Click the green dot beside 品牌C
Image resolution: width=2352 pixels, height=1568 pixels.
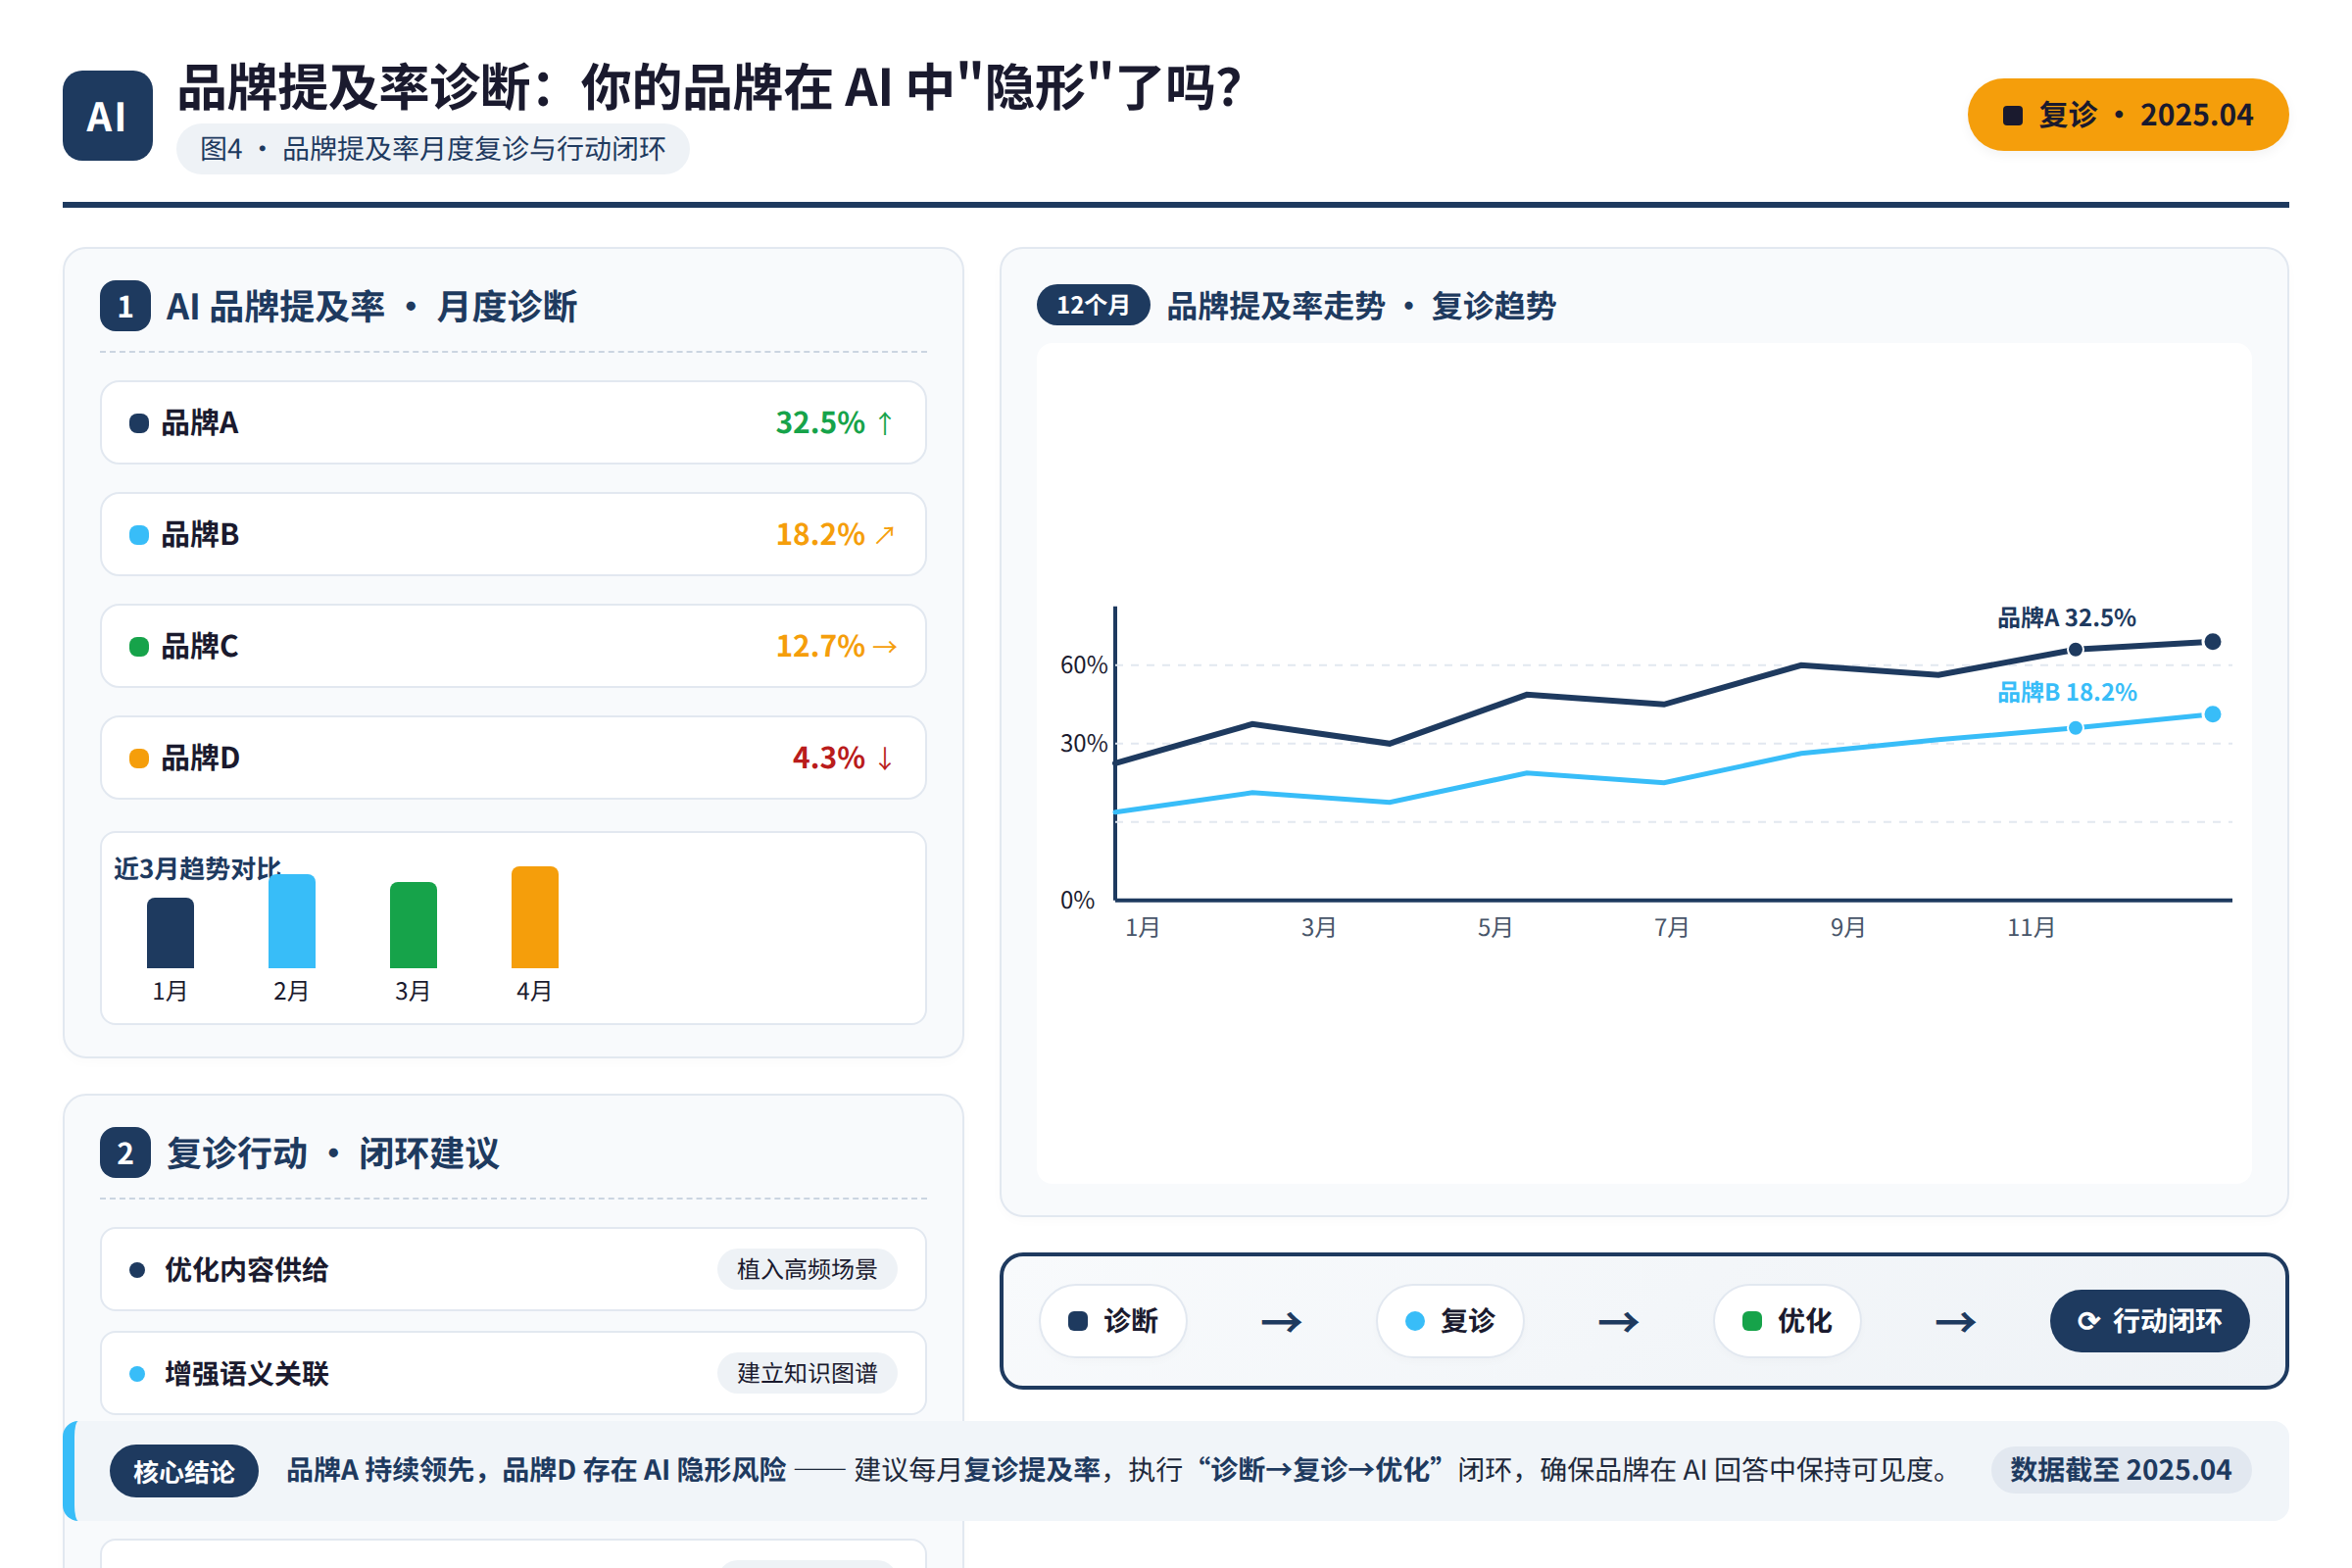coord(139,647)
